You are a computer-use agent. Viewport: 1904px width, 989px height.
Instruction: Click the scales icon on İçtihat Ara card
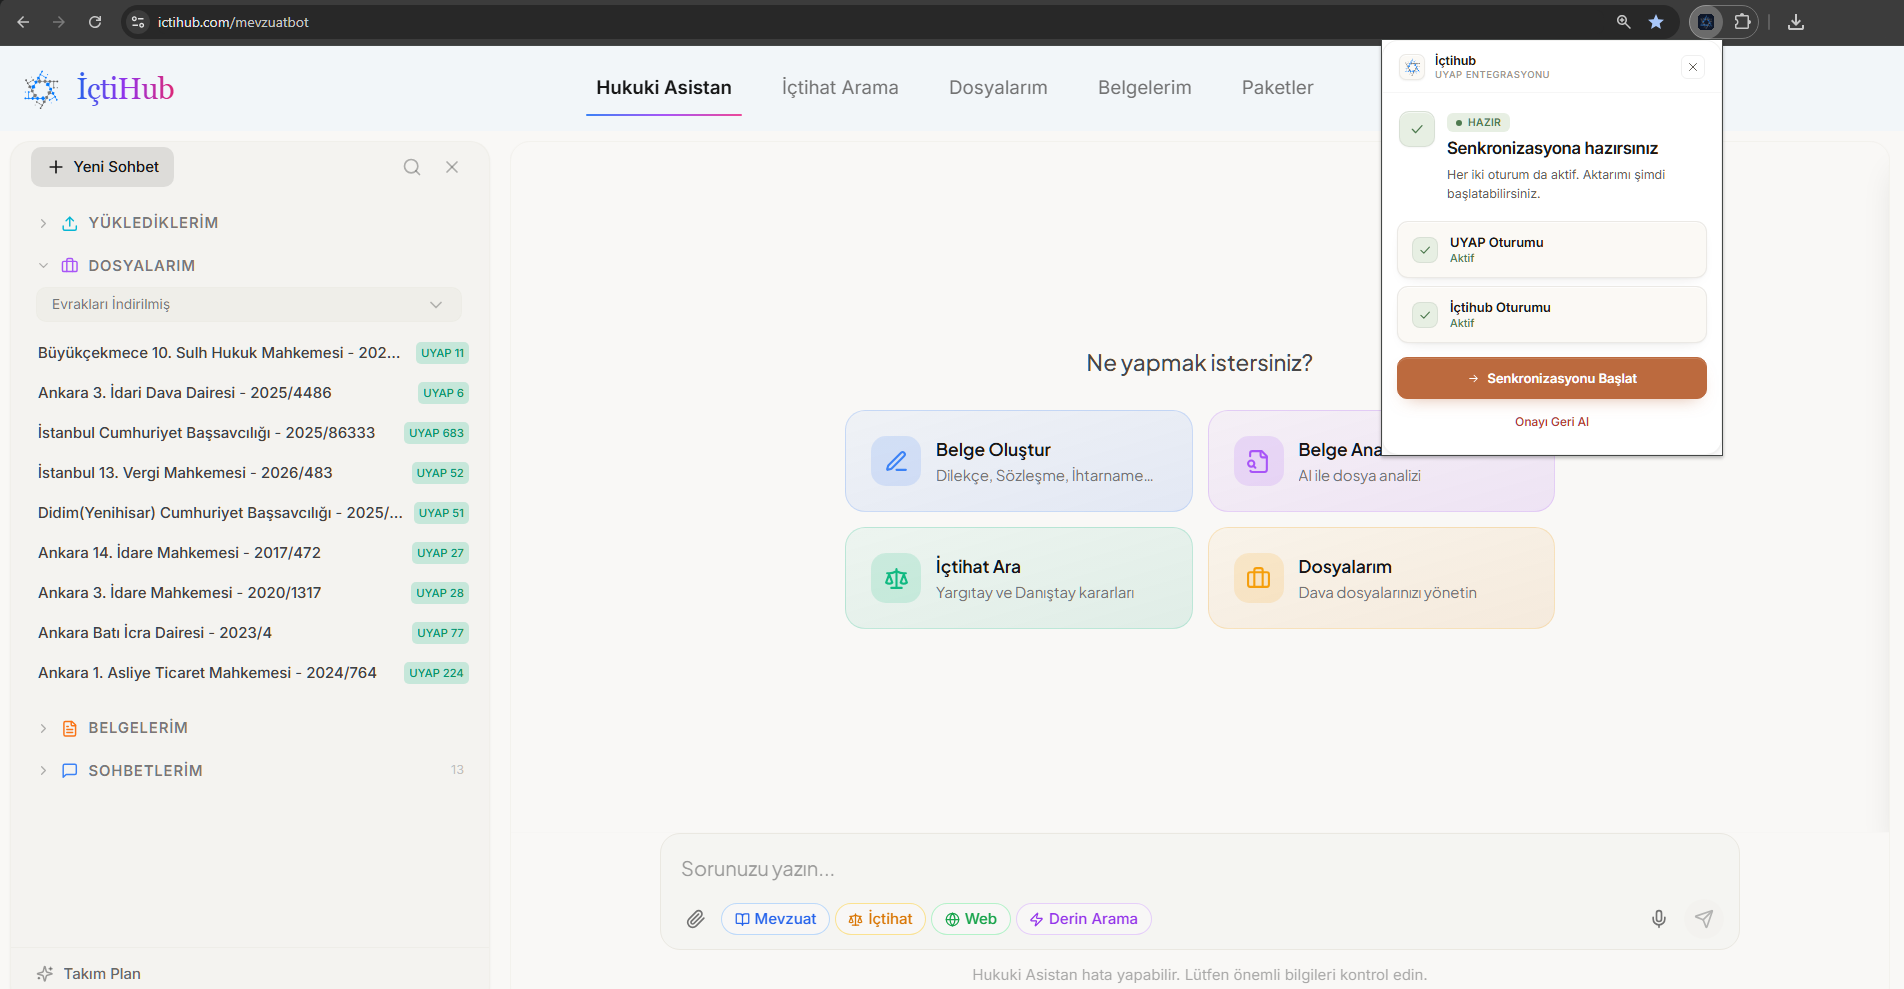coord(896,578)
